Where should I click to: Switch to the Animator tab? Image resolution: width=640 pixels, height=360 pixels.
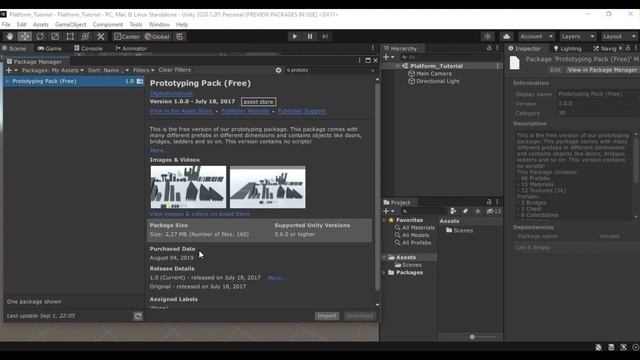[131, 48]
